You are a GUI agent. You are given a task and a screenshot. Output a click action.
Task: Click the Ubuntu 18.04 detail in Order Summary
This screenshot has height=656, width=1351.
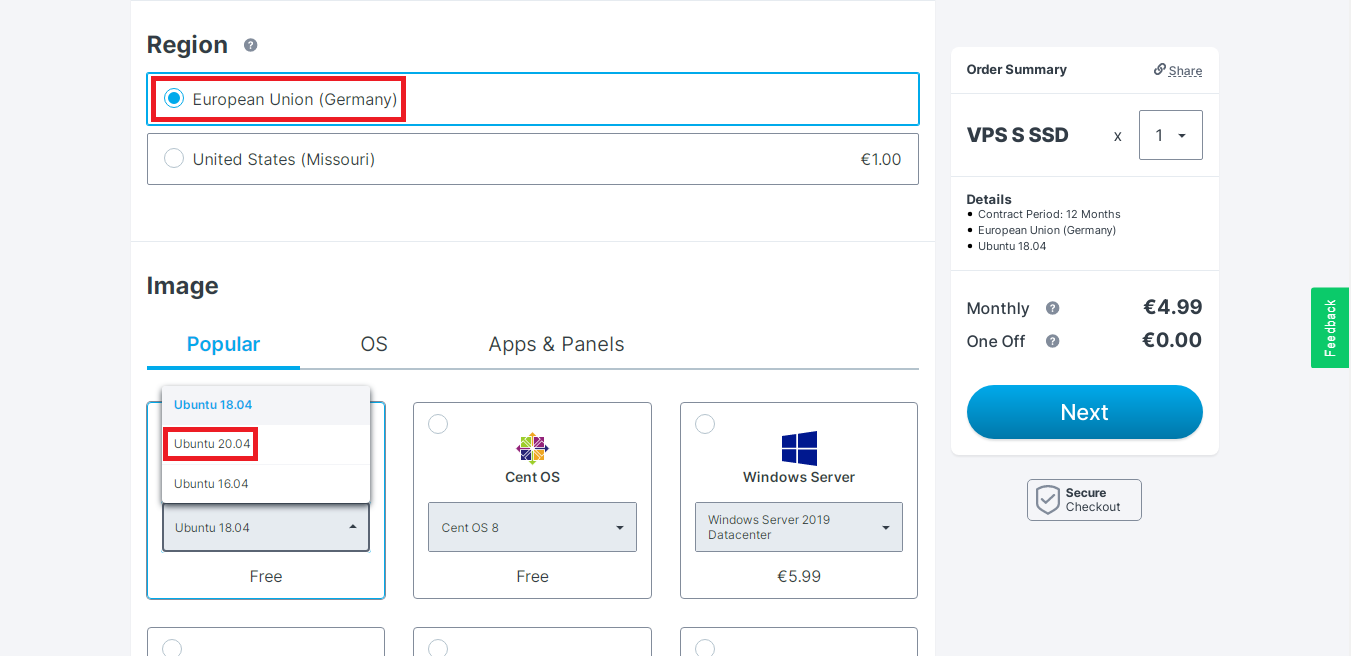[1012, 246]
